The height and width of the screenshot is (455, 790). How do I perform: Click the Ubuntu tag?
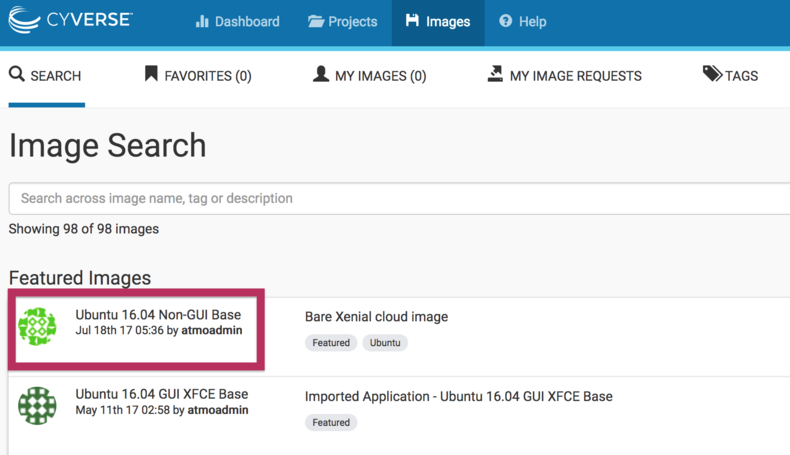point(385,343)
